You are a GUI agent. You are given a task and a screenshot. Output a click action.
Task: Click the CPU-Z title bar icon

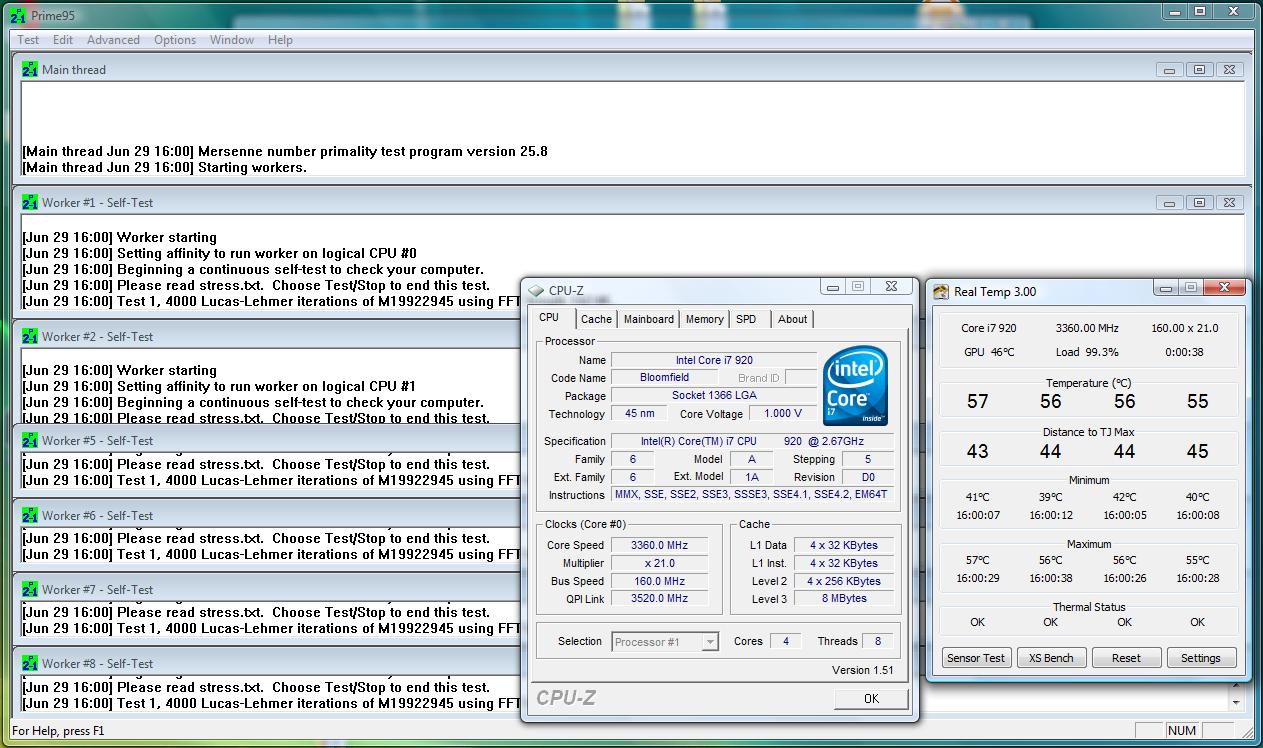pyautogui.click(x=536, y=291)
